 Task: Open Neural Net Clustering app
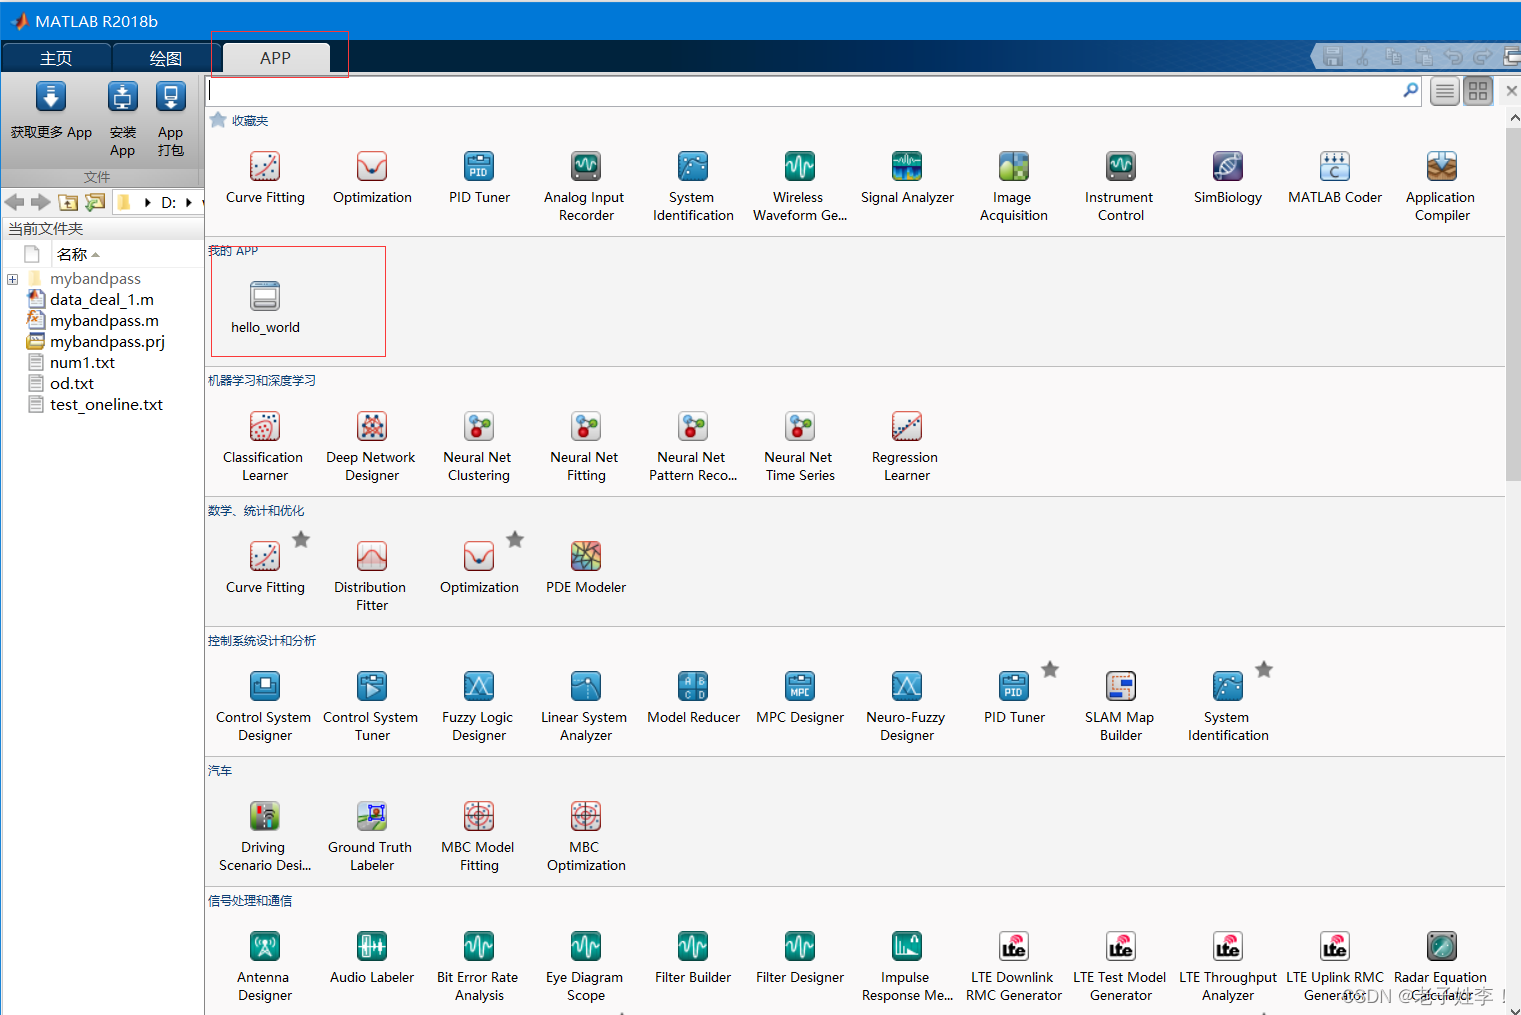[x=479, y=447]
